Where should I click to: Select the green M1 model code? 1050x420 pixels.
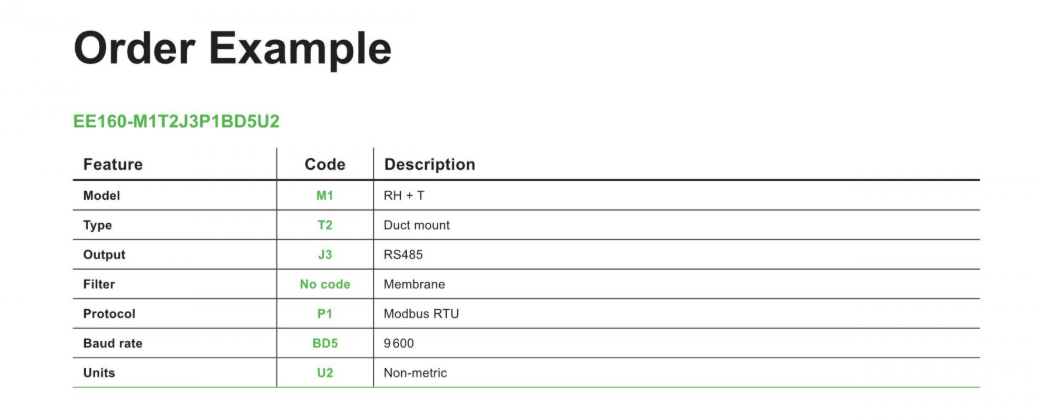[x=325, y=196]
